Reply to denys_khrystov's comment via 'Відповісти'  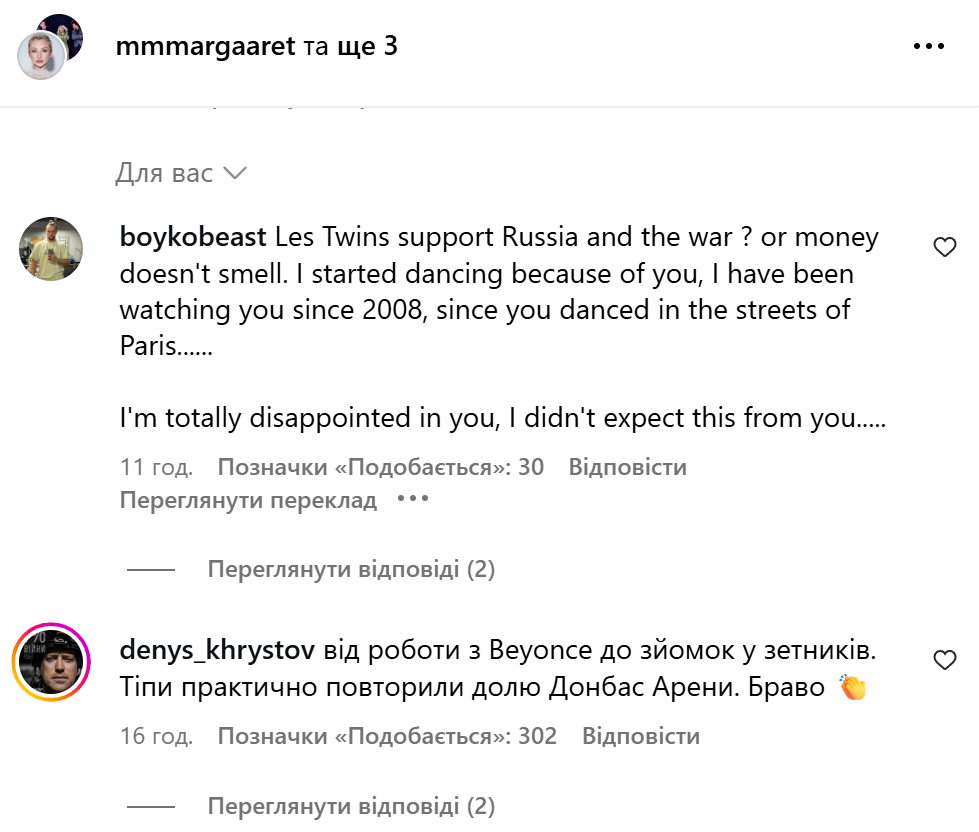click(640, 737)
